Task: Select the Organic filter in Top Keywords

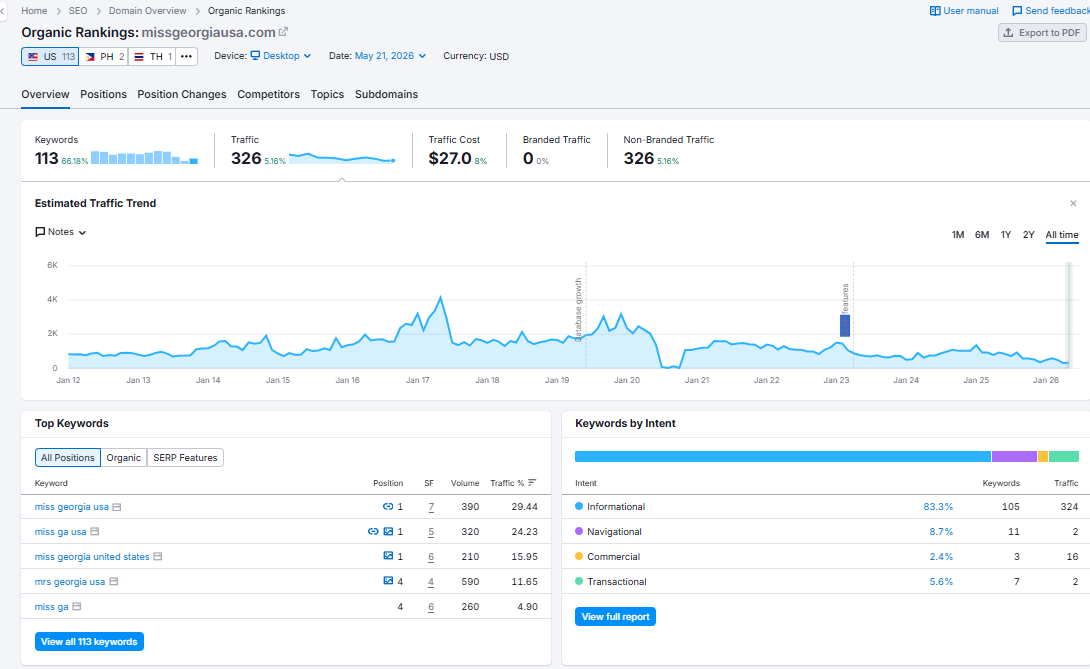Action: point(124,458)
